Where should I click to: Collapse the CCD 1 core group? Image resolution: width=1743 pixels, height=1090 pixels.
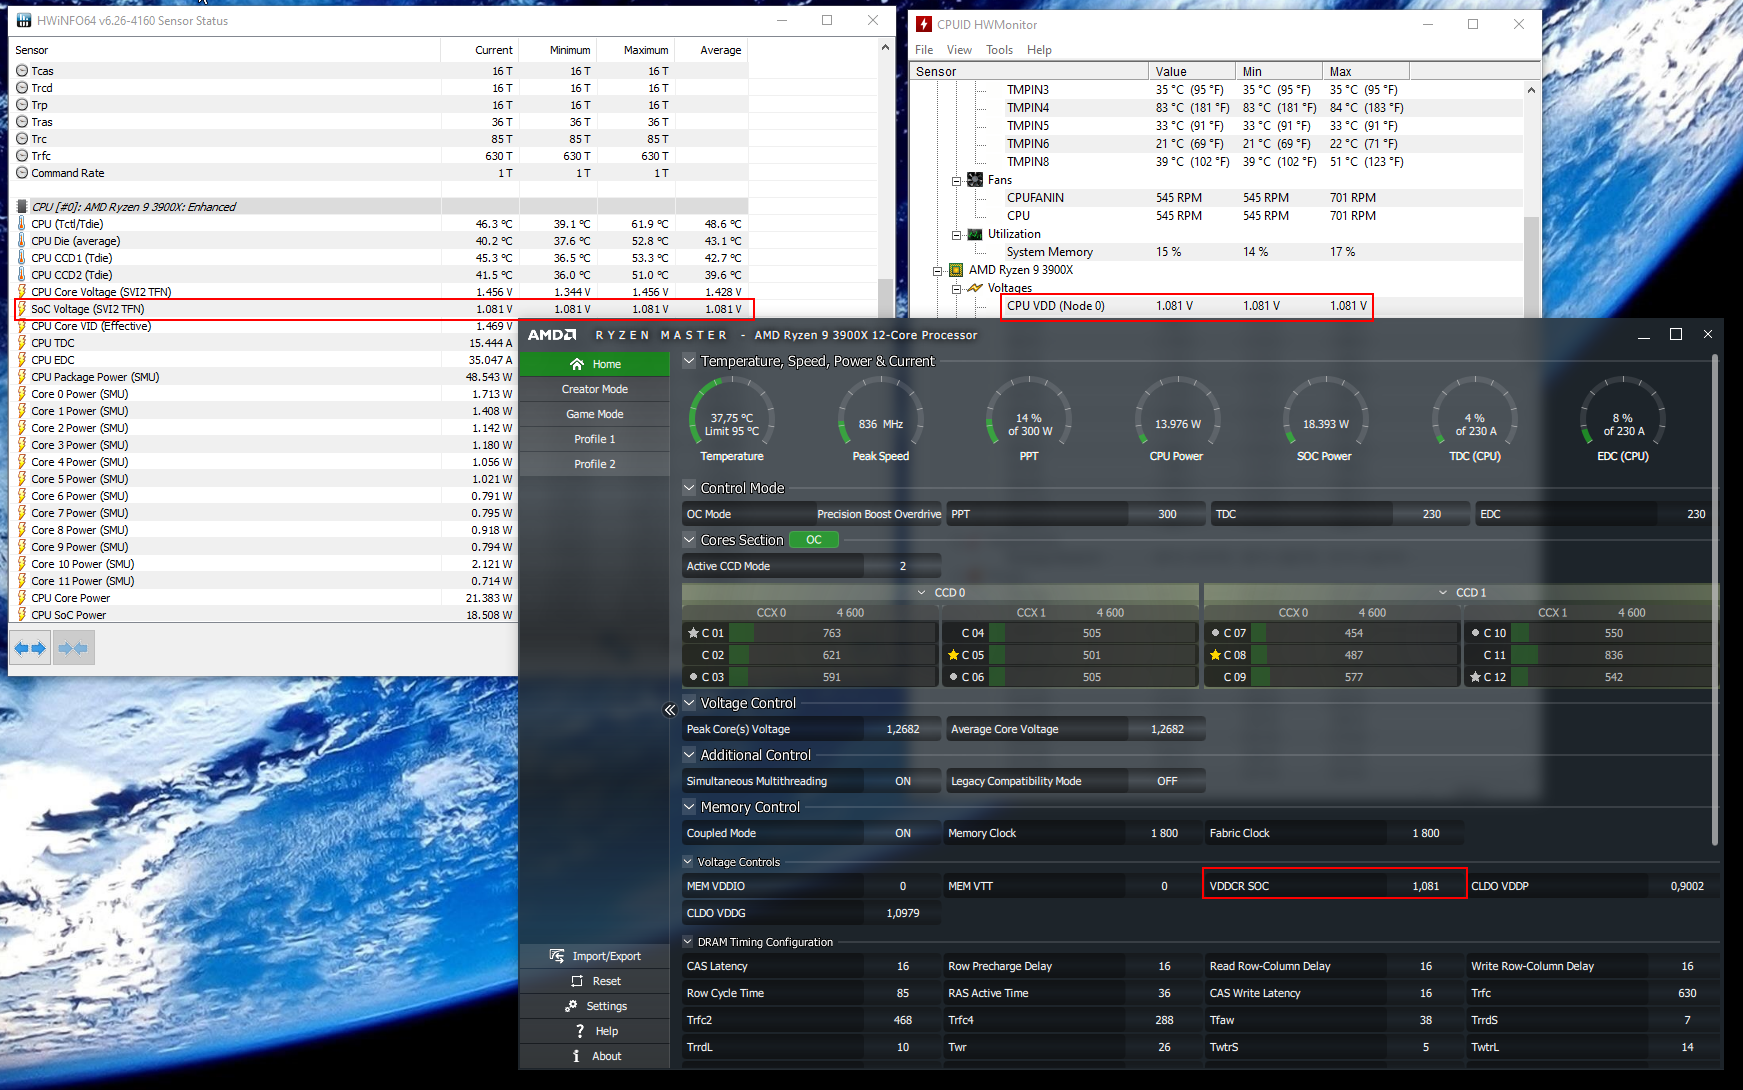[1443, 593]
